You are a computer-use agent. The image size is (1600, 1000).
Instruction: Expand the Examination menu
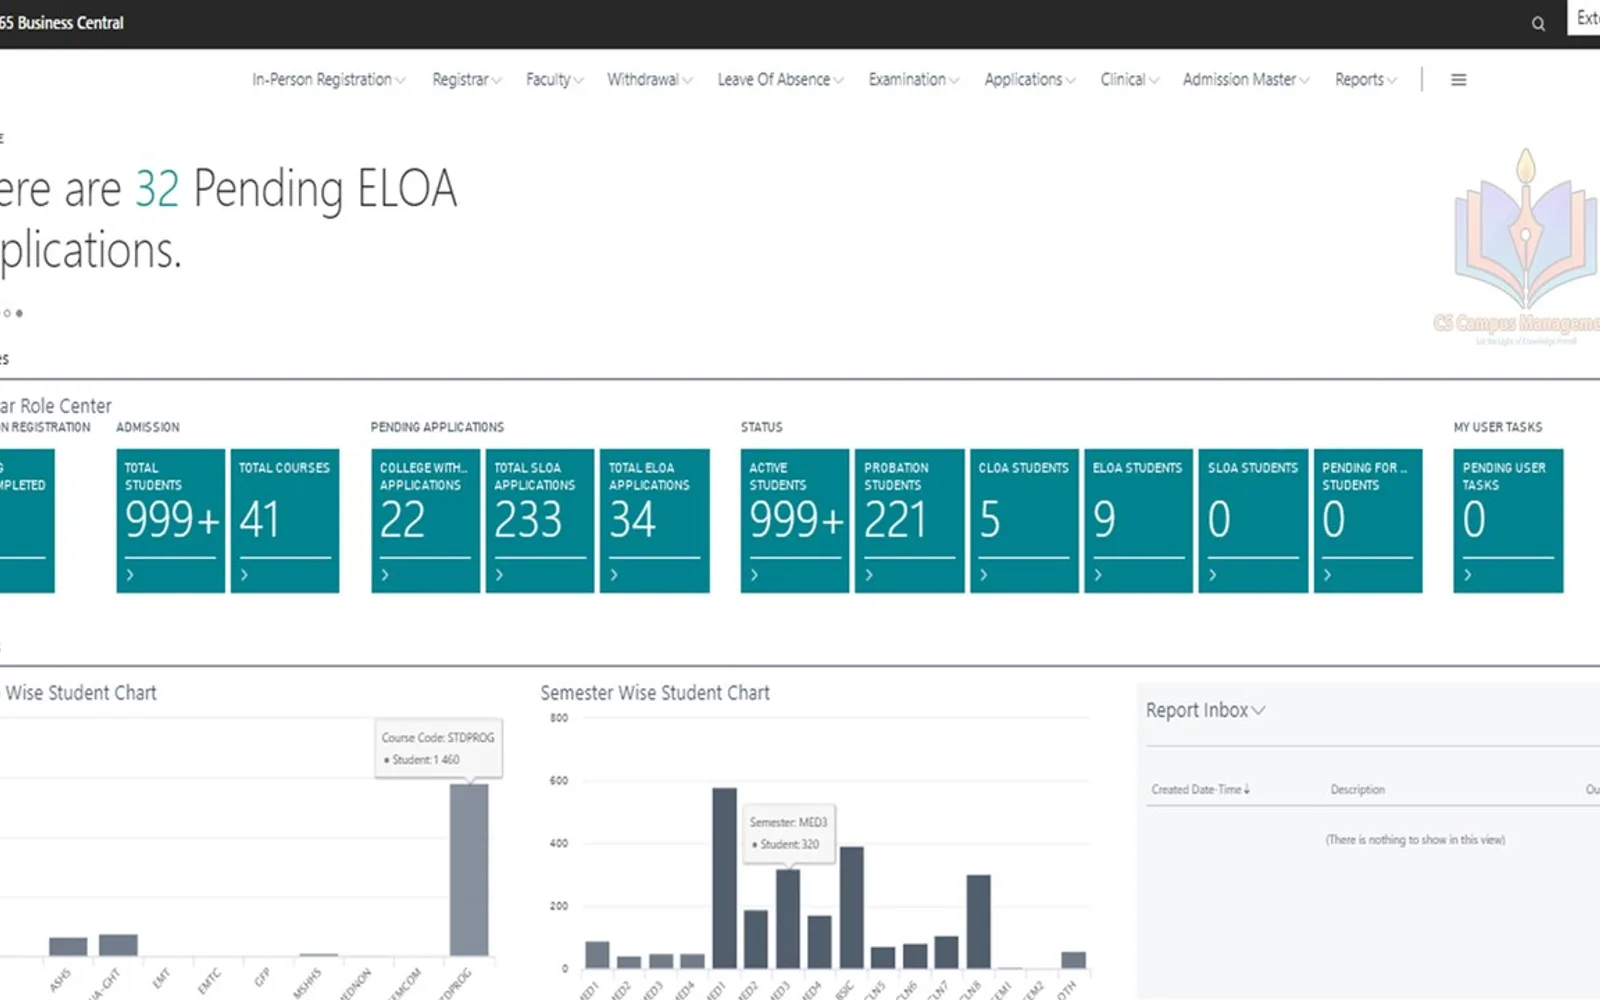(x=914, y=80)
